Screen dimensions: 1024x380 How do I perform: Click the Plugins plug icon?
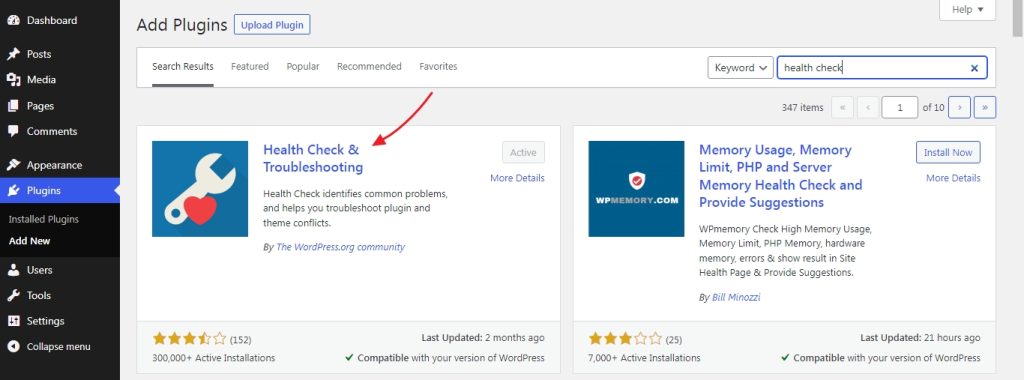[x=14, y=191]
